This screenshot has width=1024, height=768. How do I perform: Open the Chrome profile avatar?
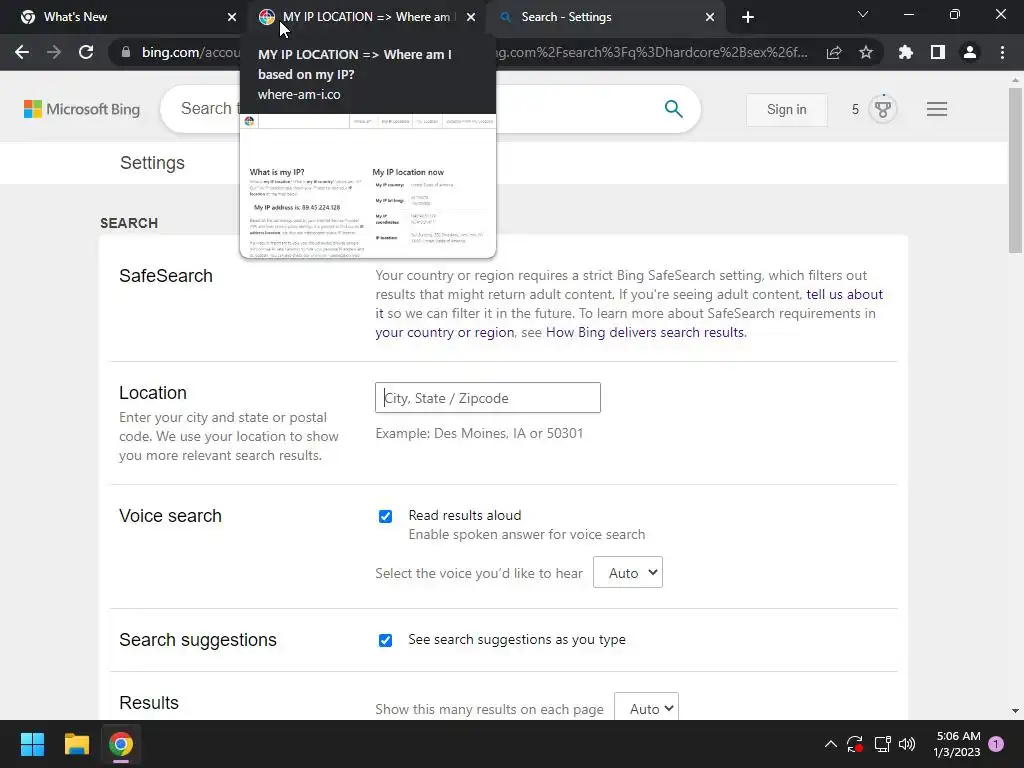point(970,52)
